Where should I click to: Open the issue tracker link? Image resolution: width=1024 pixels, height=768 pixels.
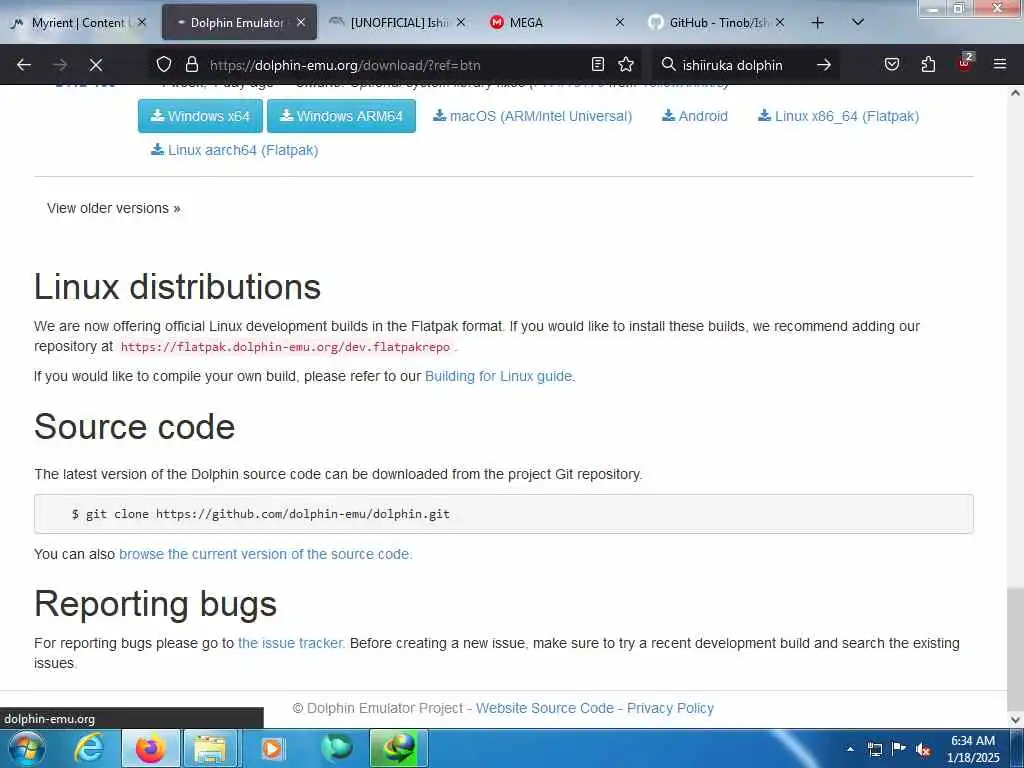[x=290, y=643]
